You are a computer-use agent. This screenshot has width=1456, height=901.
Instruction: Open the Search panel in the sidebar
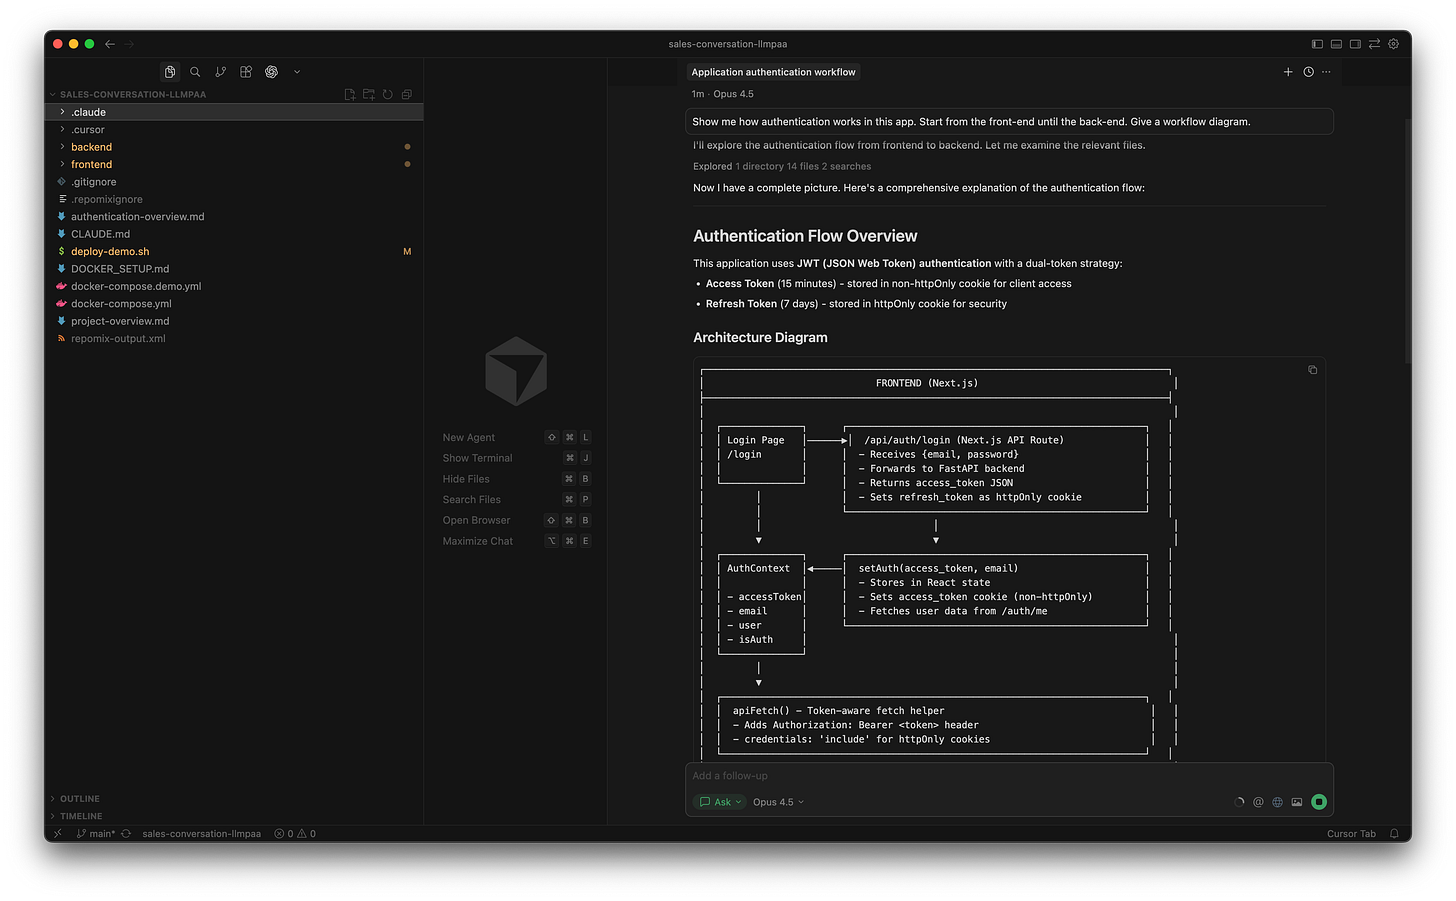click(195, 71)
